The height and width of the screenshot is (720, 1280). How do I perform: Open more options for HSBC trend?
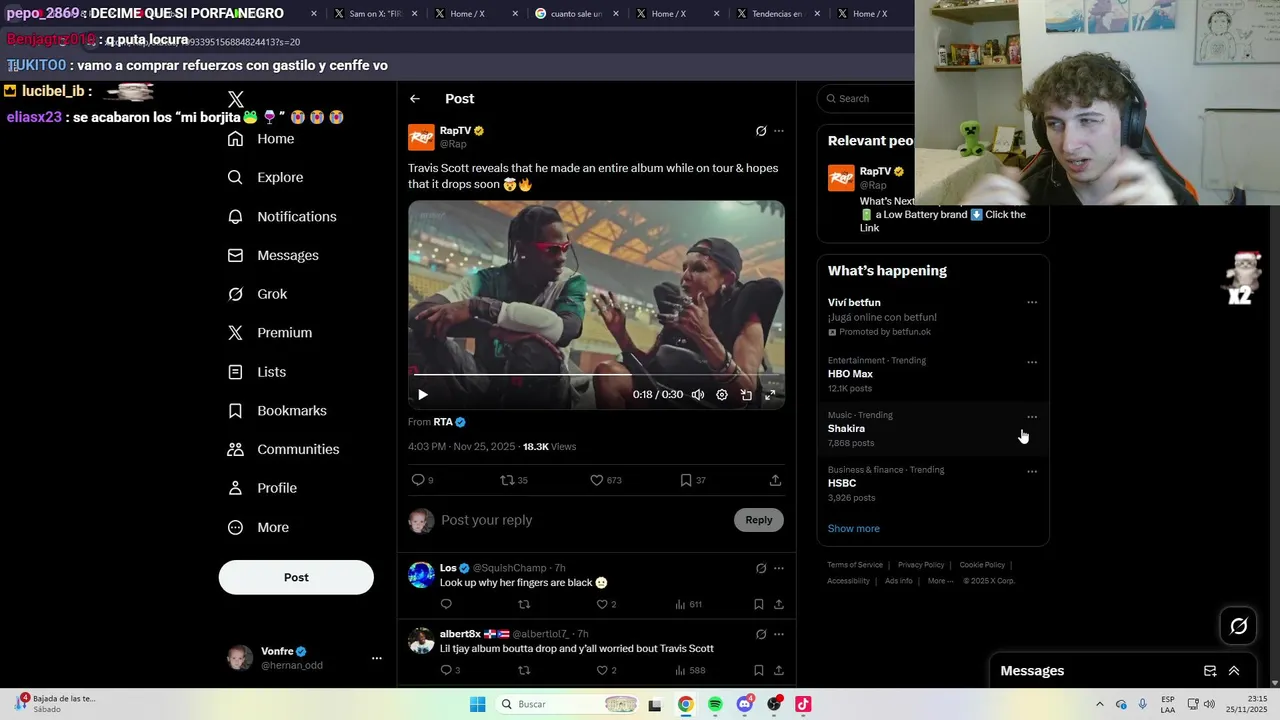coord(1032,471)
